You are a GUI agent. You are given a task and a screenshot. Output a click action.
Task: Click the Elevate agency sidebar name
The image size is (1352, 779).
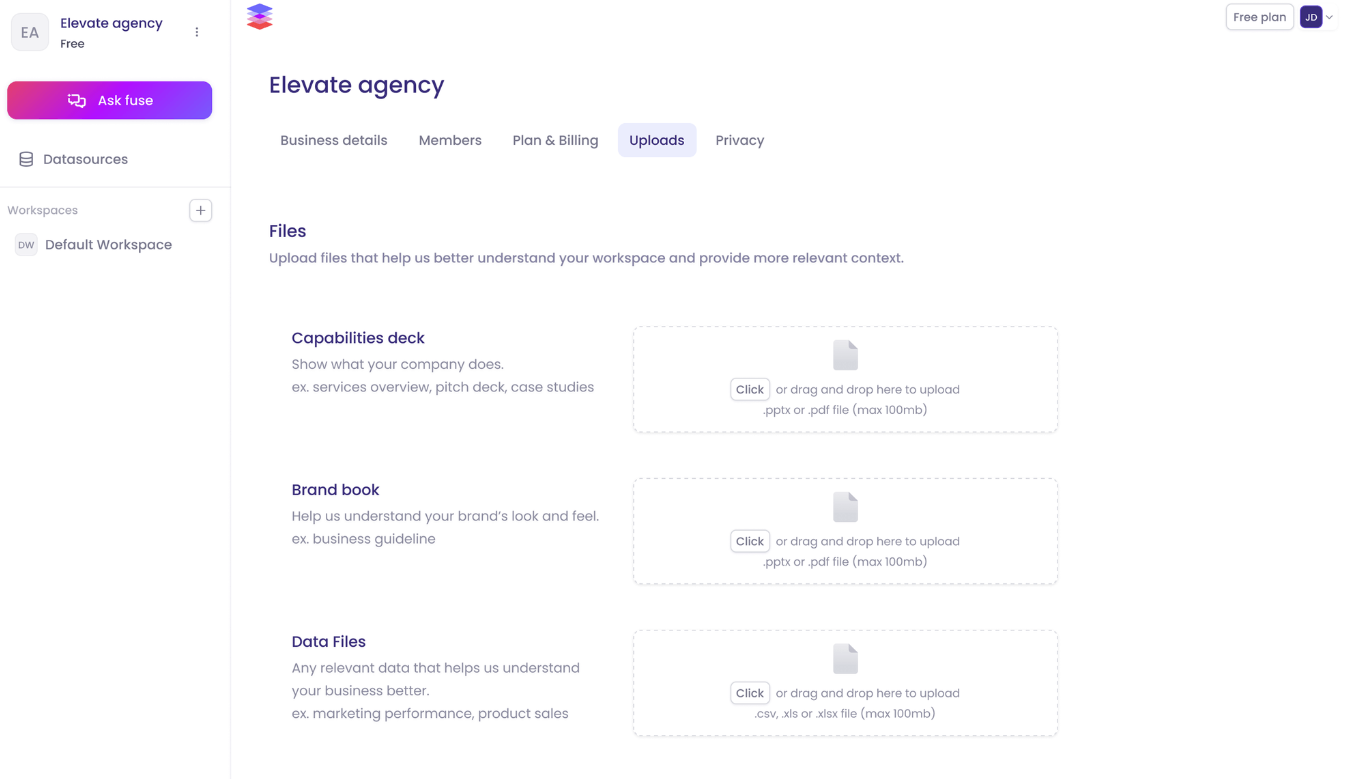click(111, 23)
